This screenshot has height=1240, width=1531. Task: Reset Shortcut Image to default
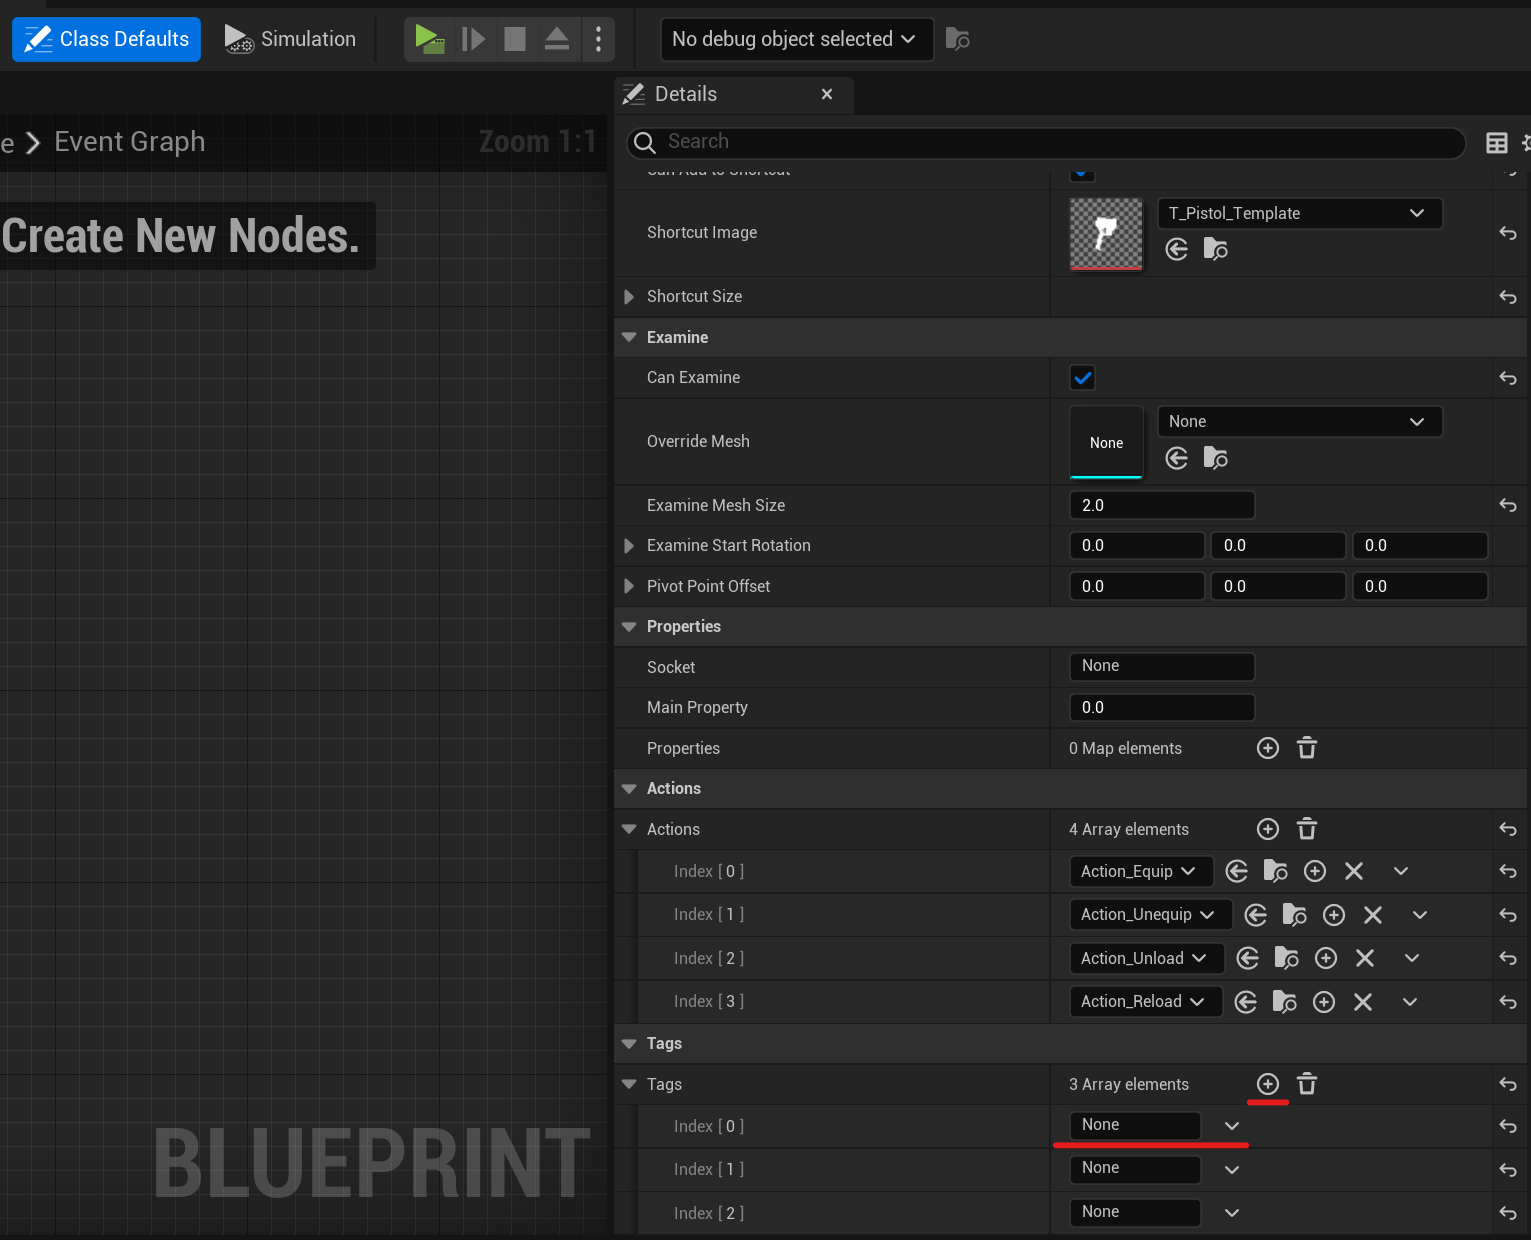coord(1508,233)
